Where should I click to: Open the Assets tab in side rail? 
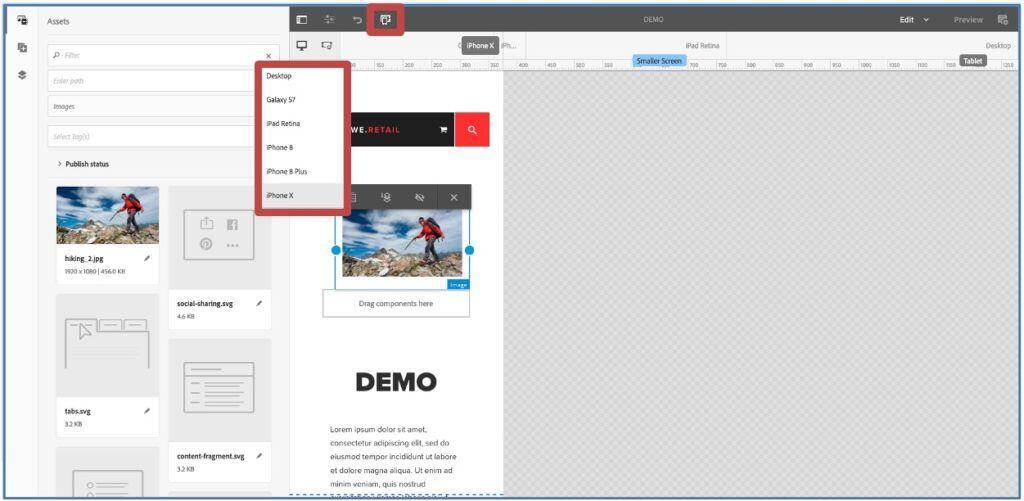[22, 20]
